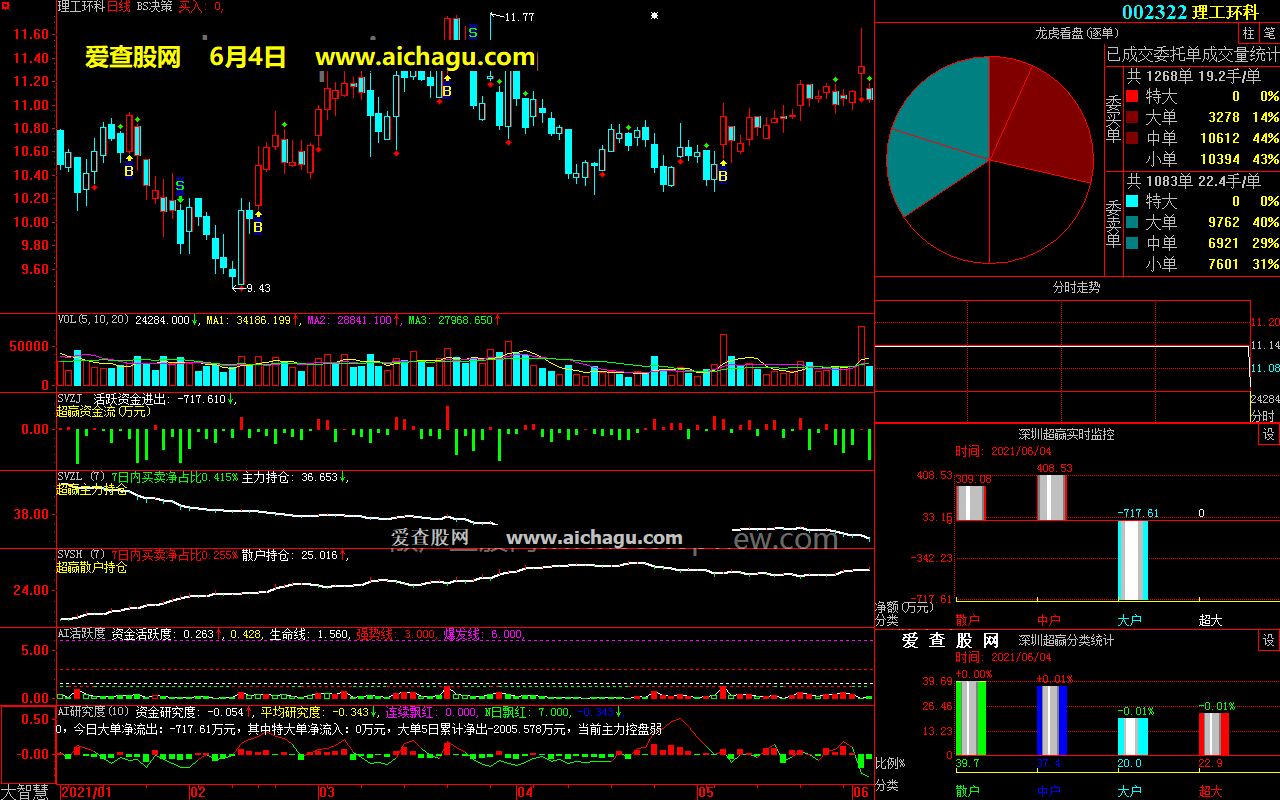Click the 9.43 low price label
1280x800 pixels.
pos(258,288)
